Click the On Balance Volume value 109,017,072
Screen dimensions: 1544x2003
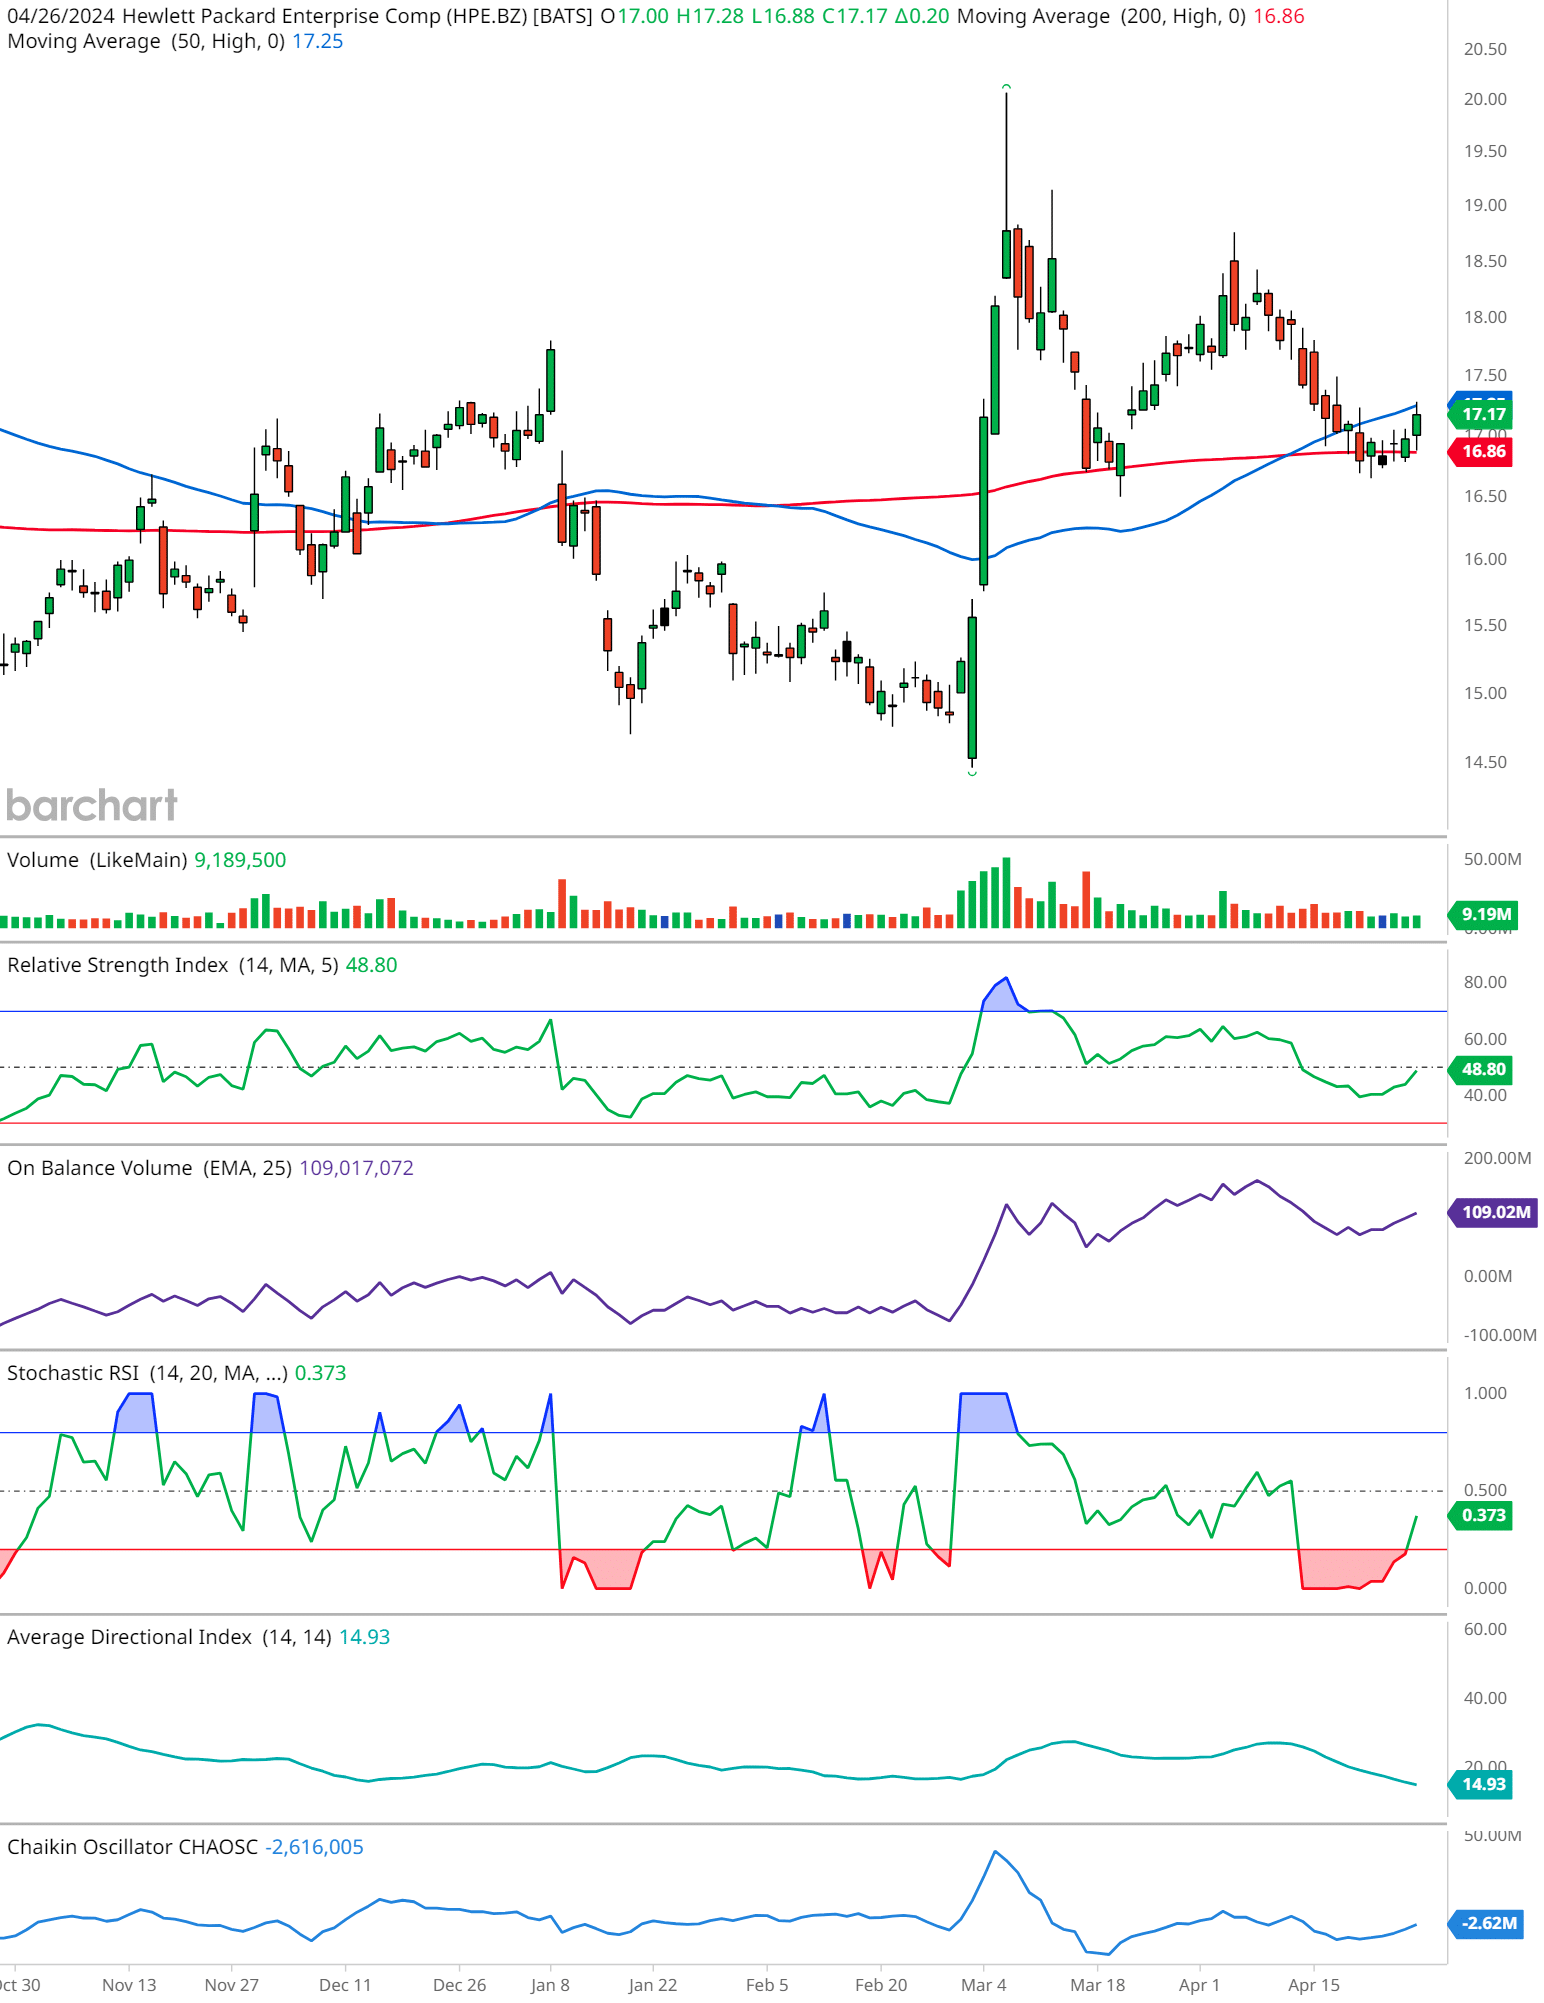pos(356,1168)
